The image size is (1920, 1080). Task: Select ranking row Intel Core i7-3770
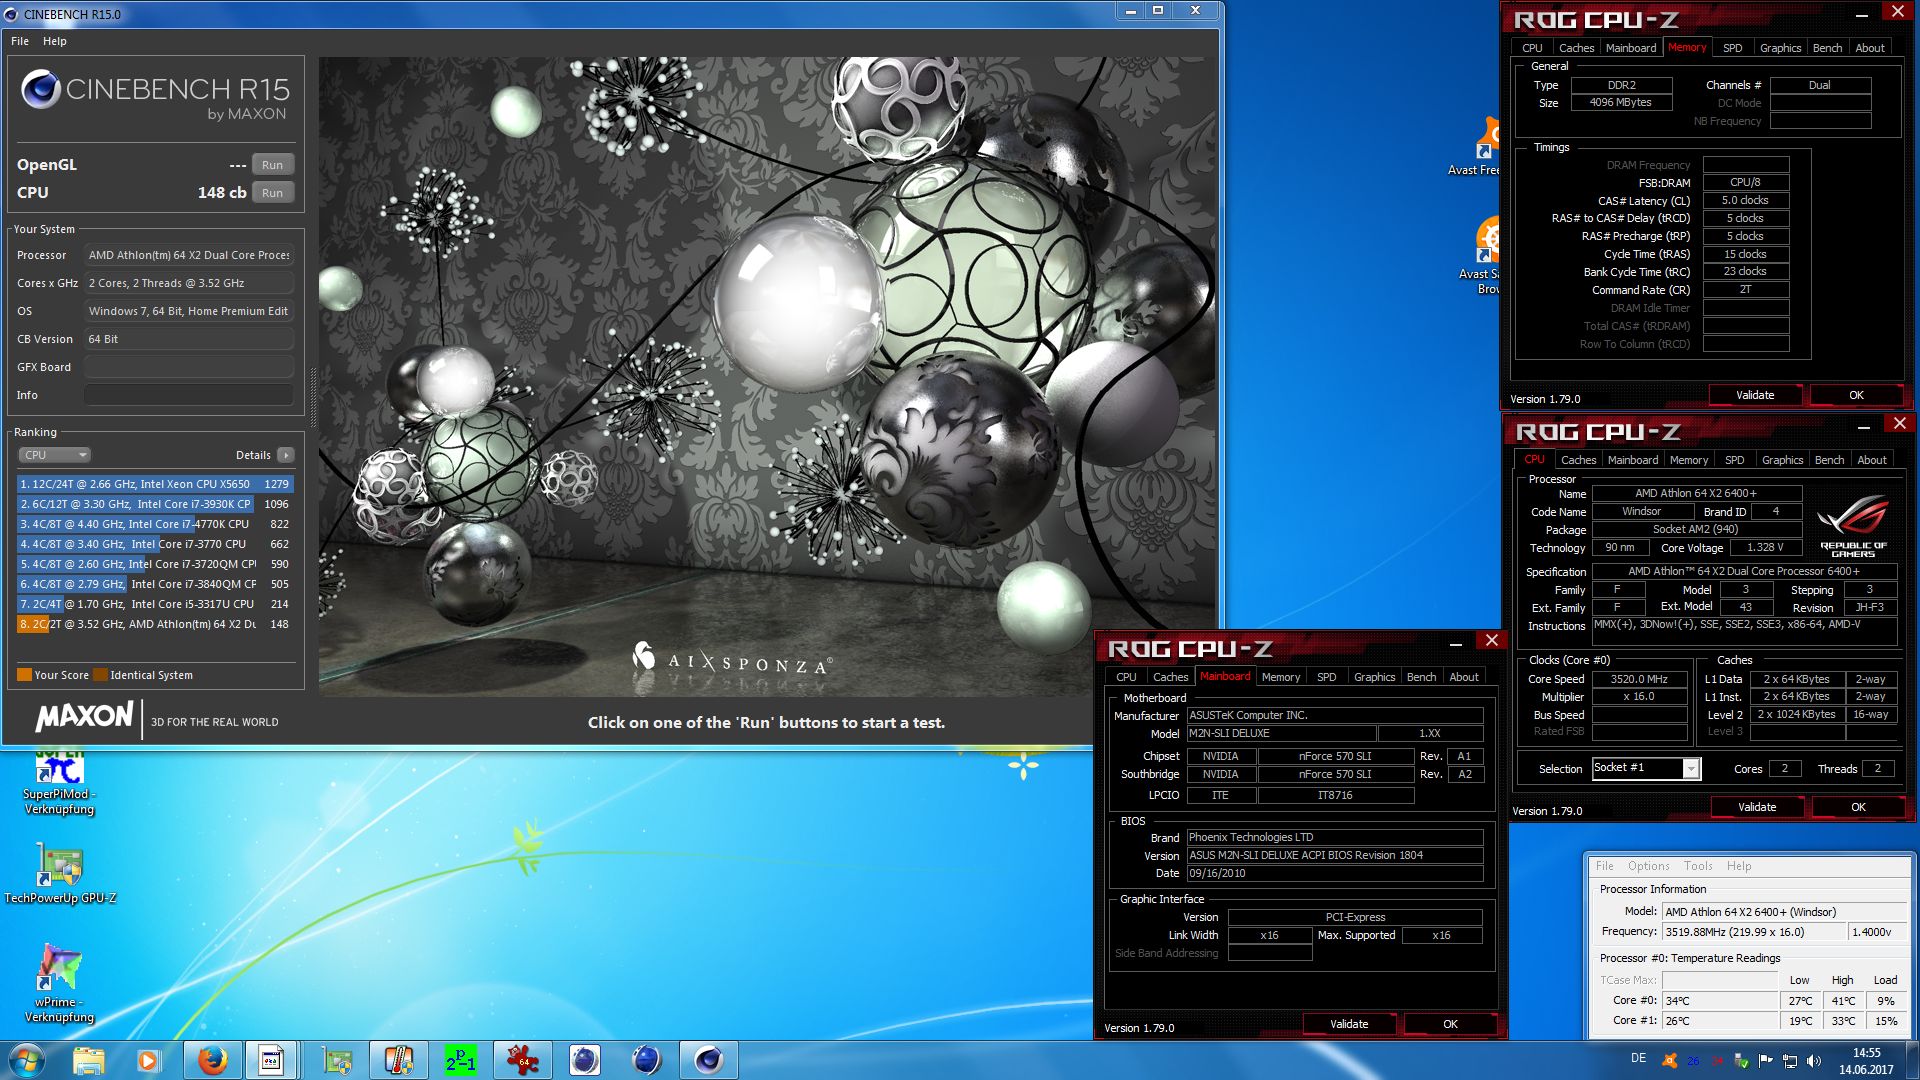(154, 544)
